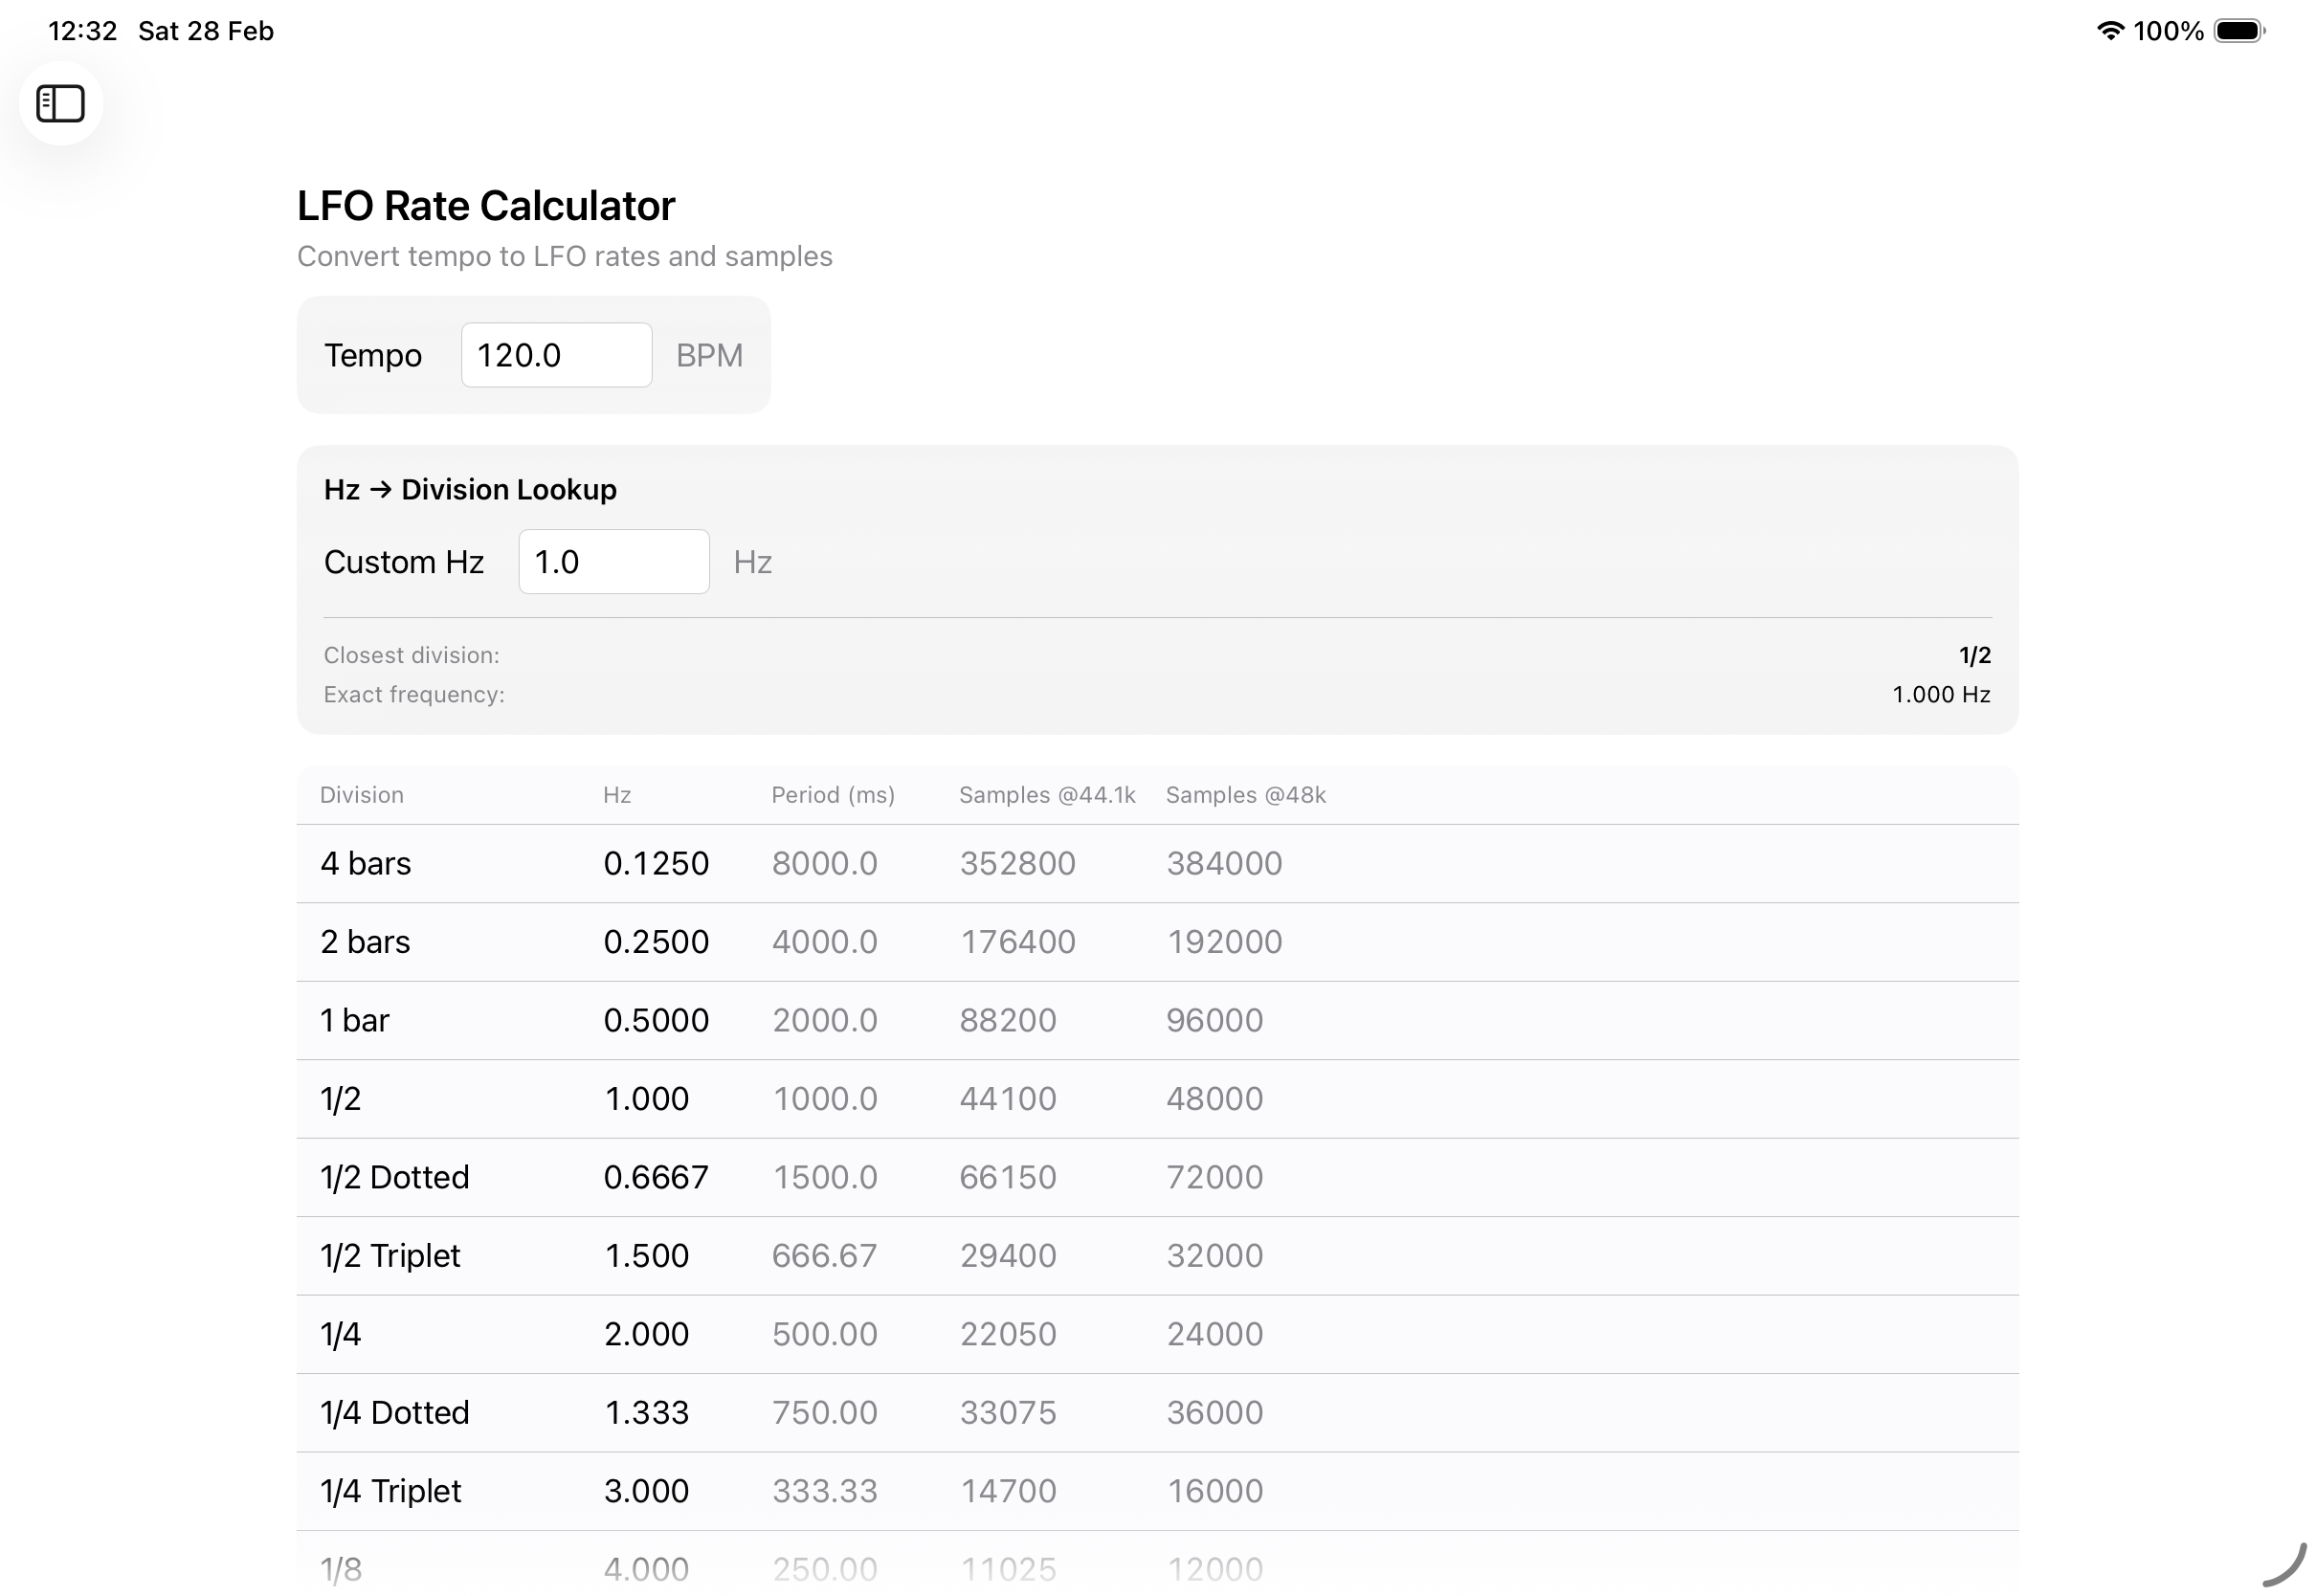Select the 1 bar division row

355,1020
